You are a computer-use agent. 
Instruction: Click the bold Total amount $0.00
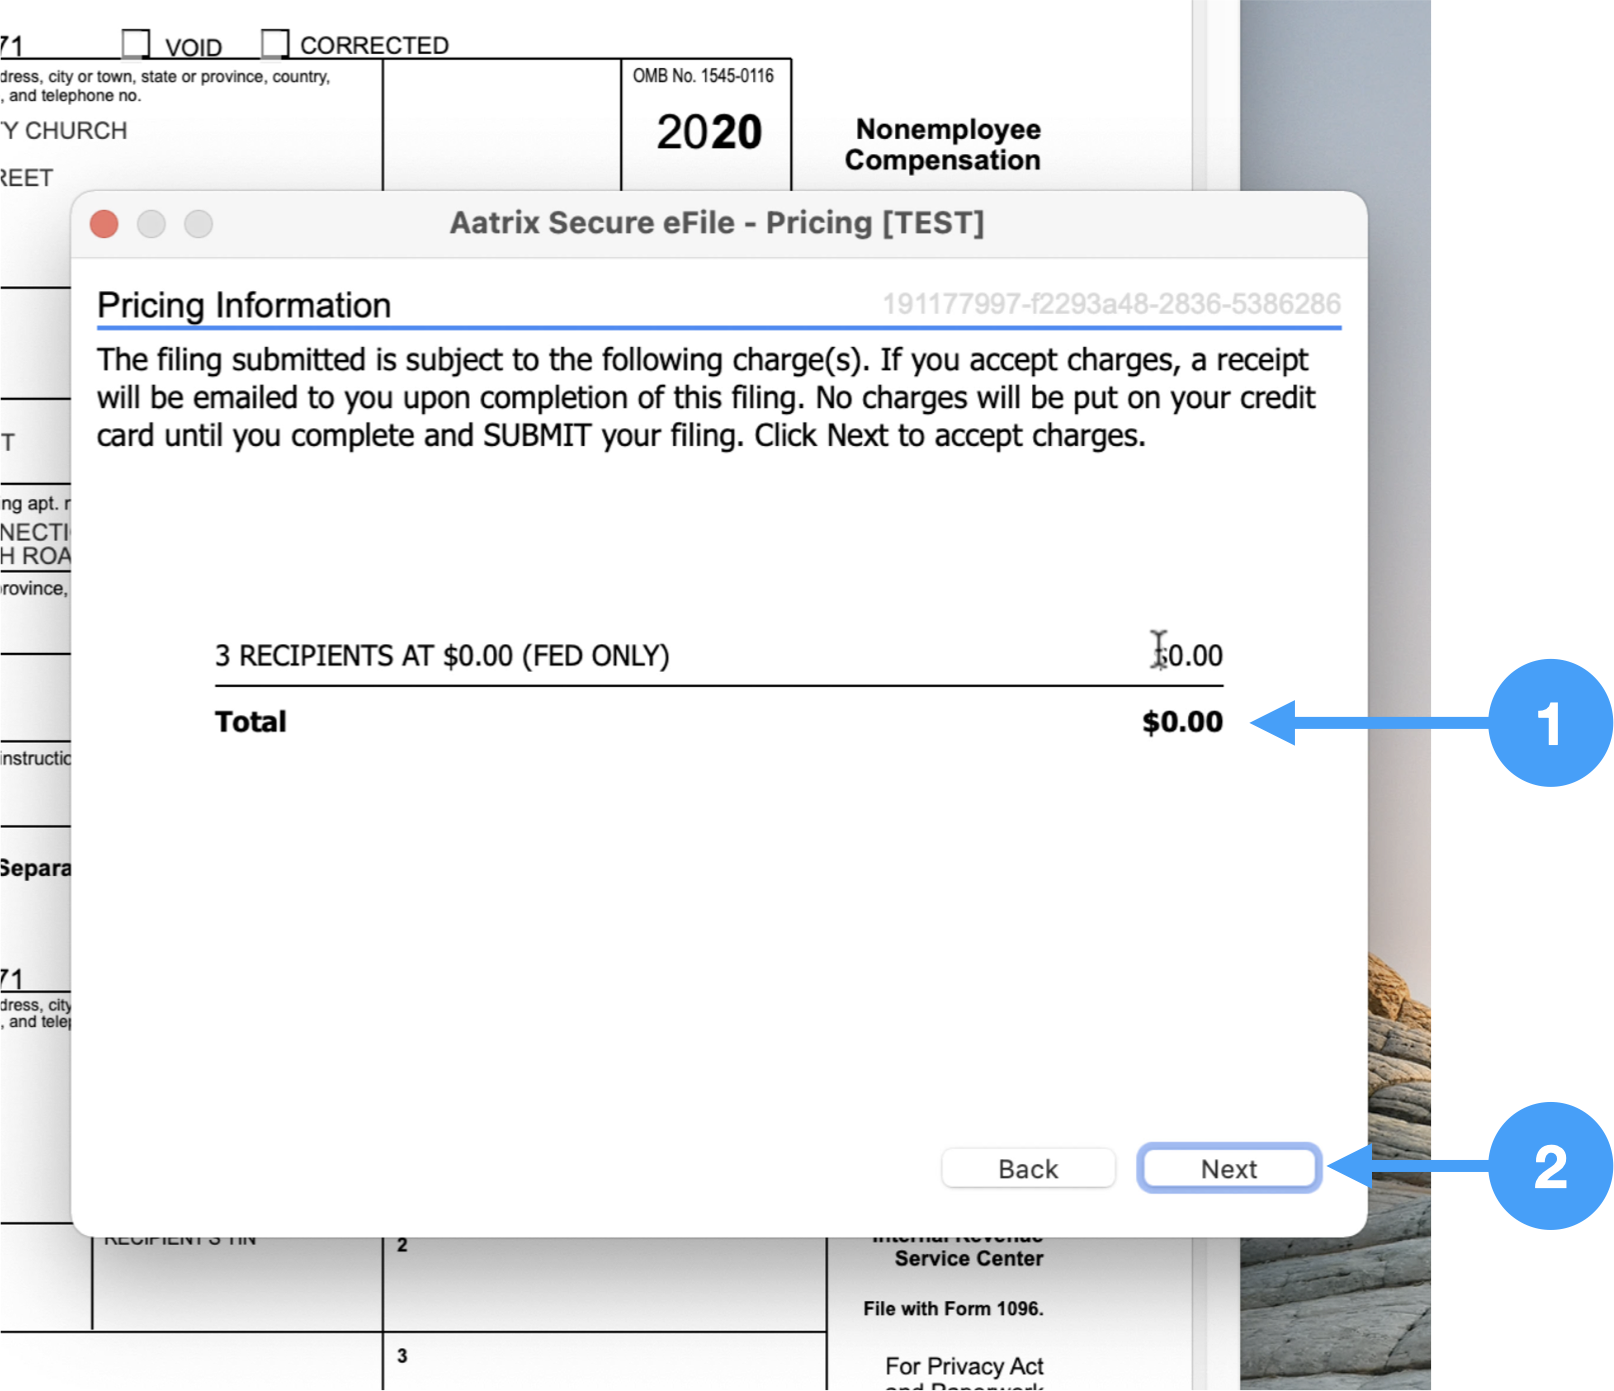click(1182, 722)
